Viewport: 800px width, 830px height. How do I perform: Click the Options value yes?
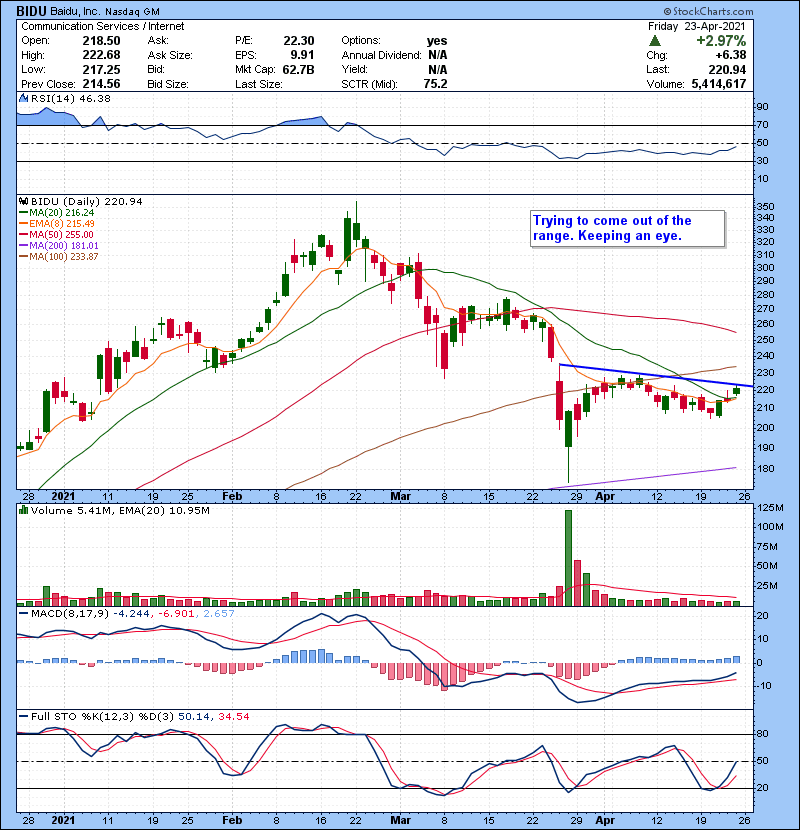click(x=437, y=41)
